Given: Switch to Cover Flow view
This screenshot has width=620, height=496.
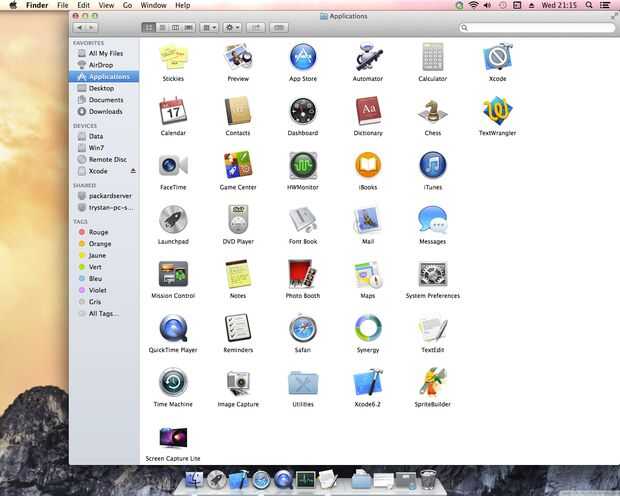Looking at the screenshot, I should (x=189, y=27).
